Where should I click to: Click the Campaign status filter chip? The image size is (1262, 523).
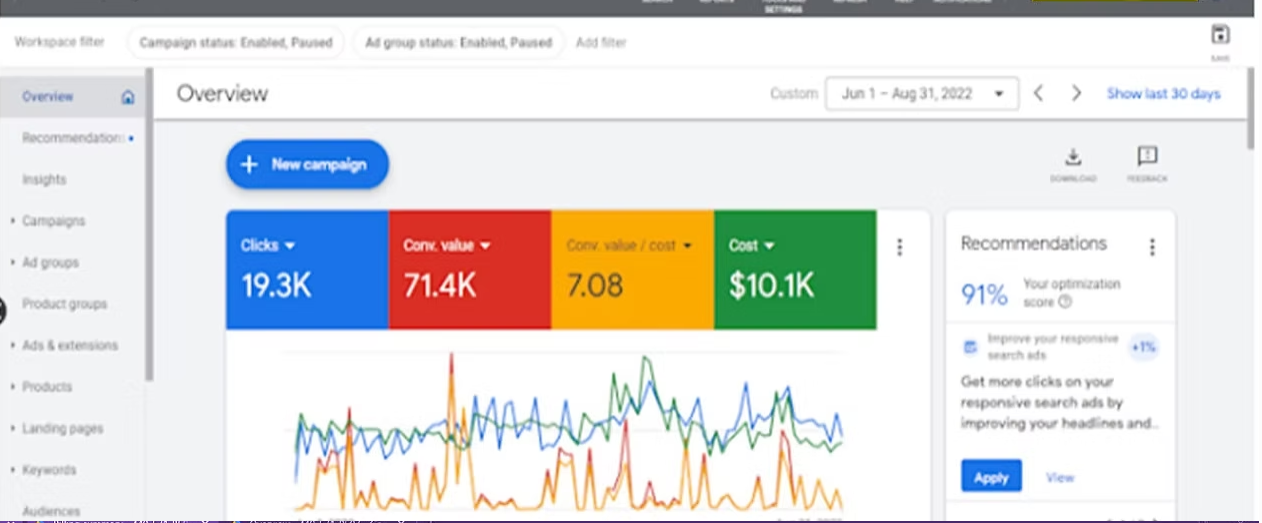(235, 43)
